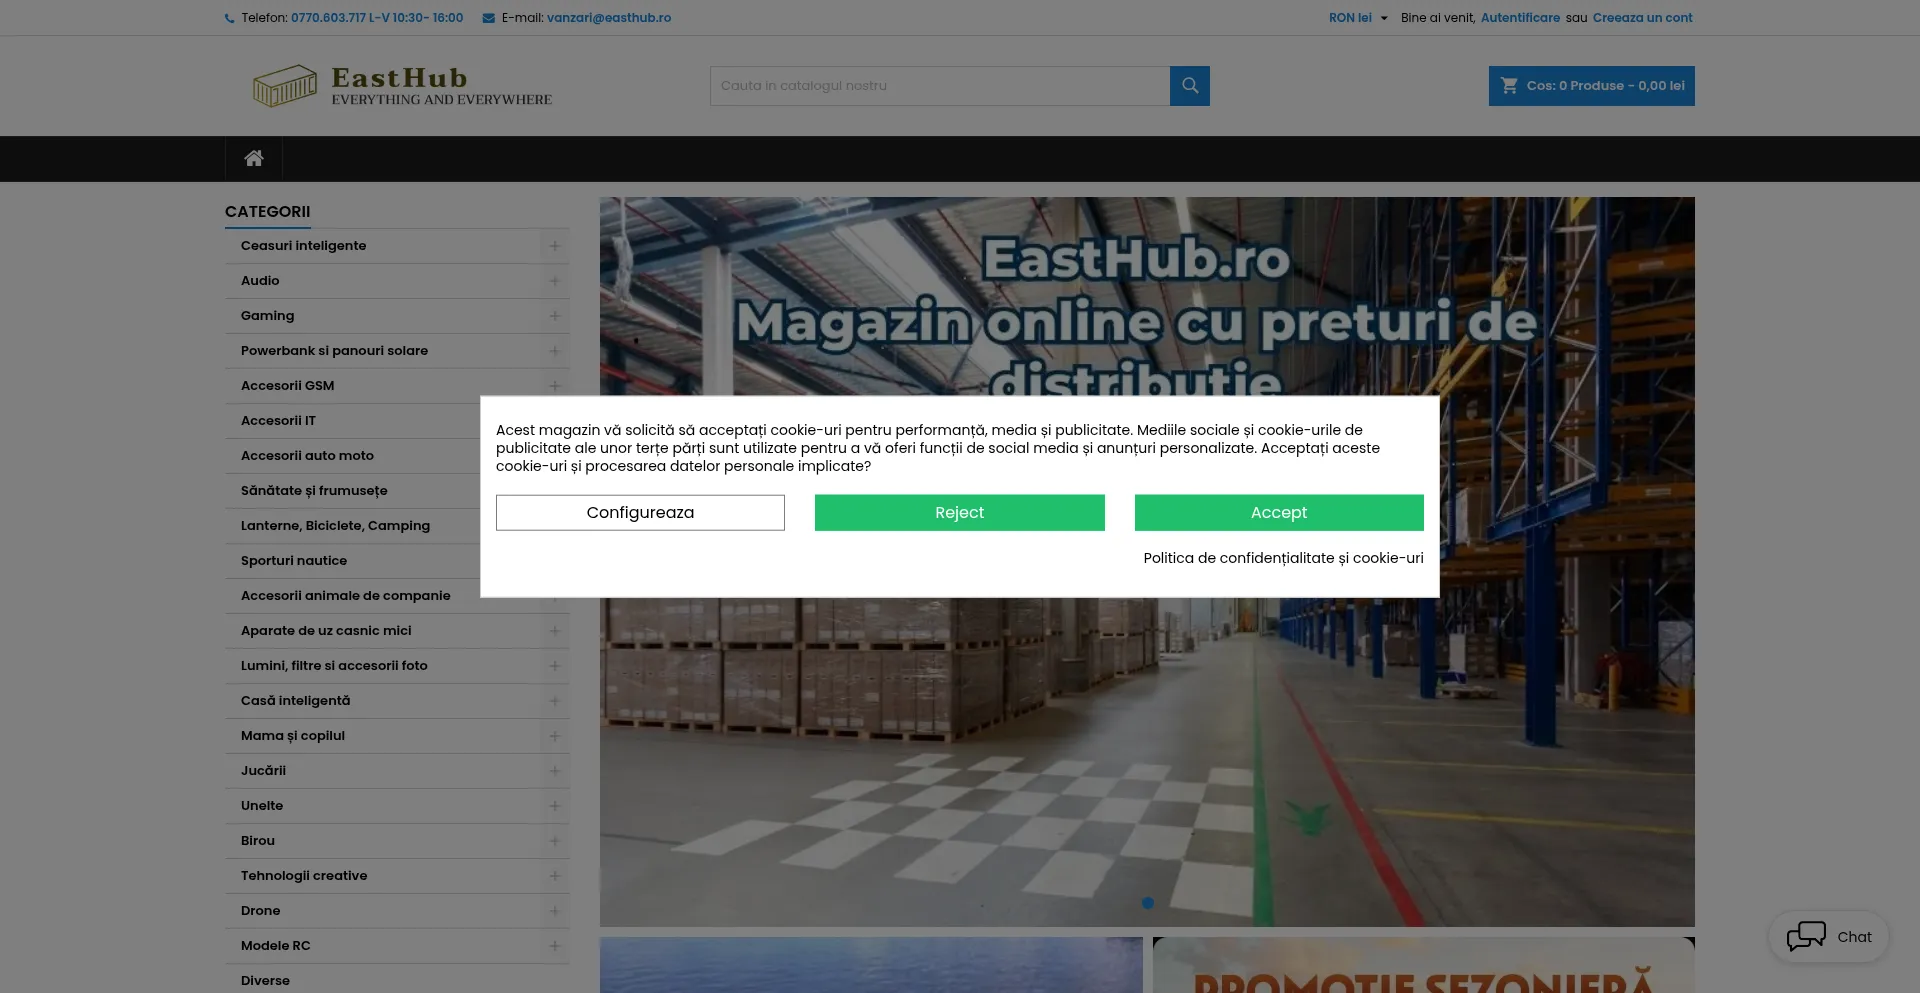Open the Accesorii IT category

[278, 421]
